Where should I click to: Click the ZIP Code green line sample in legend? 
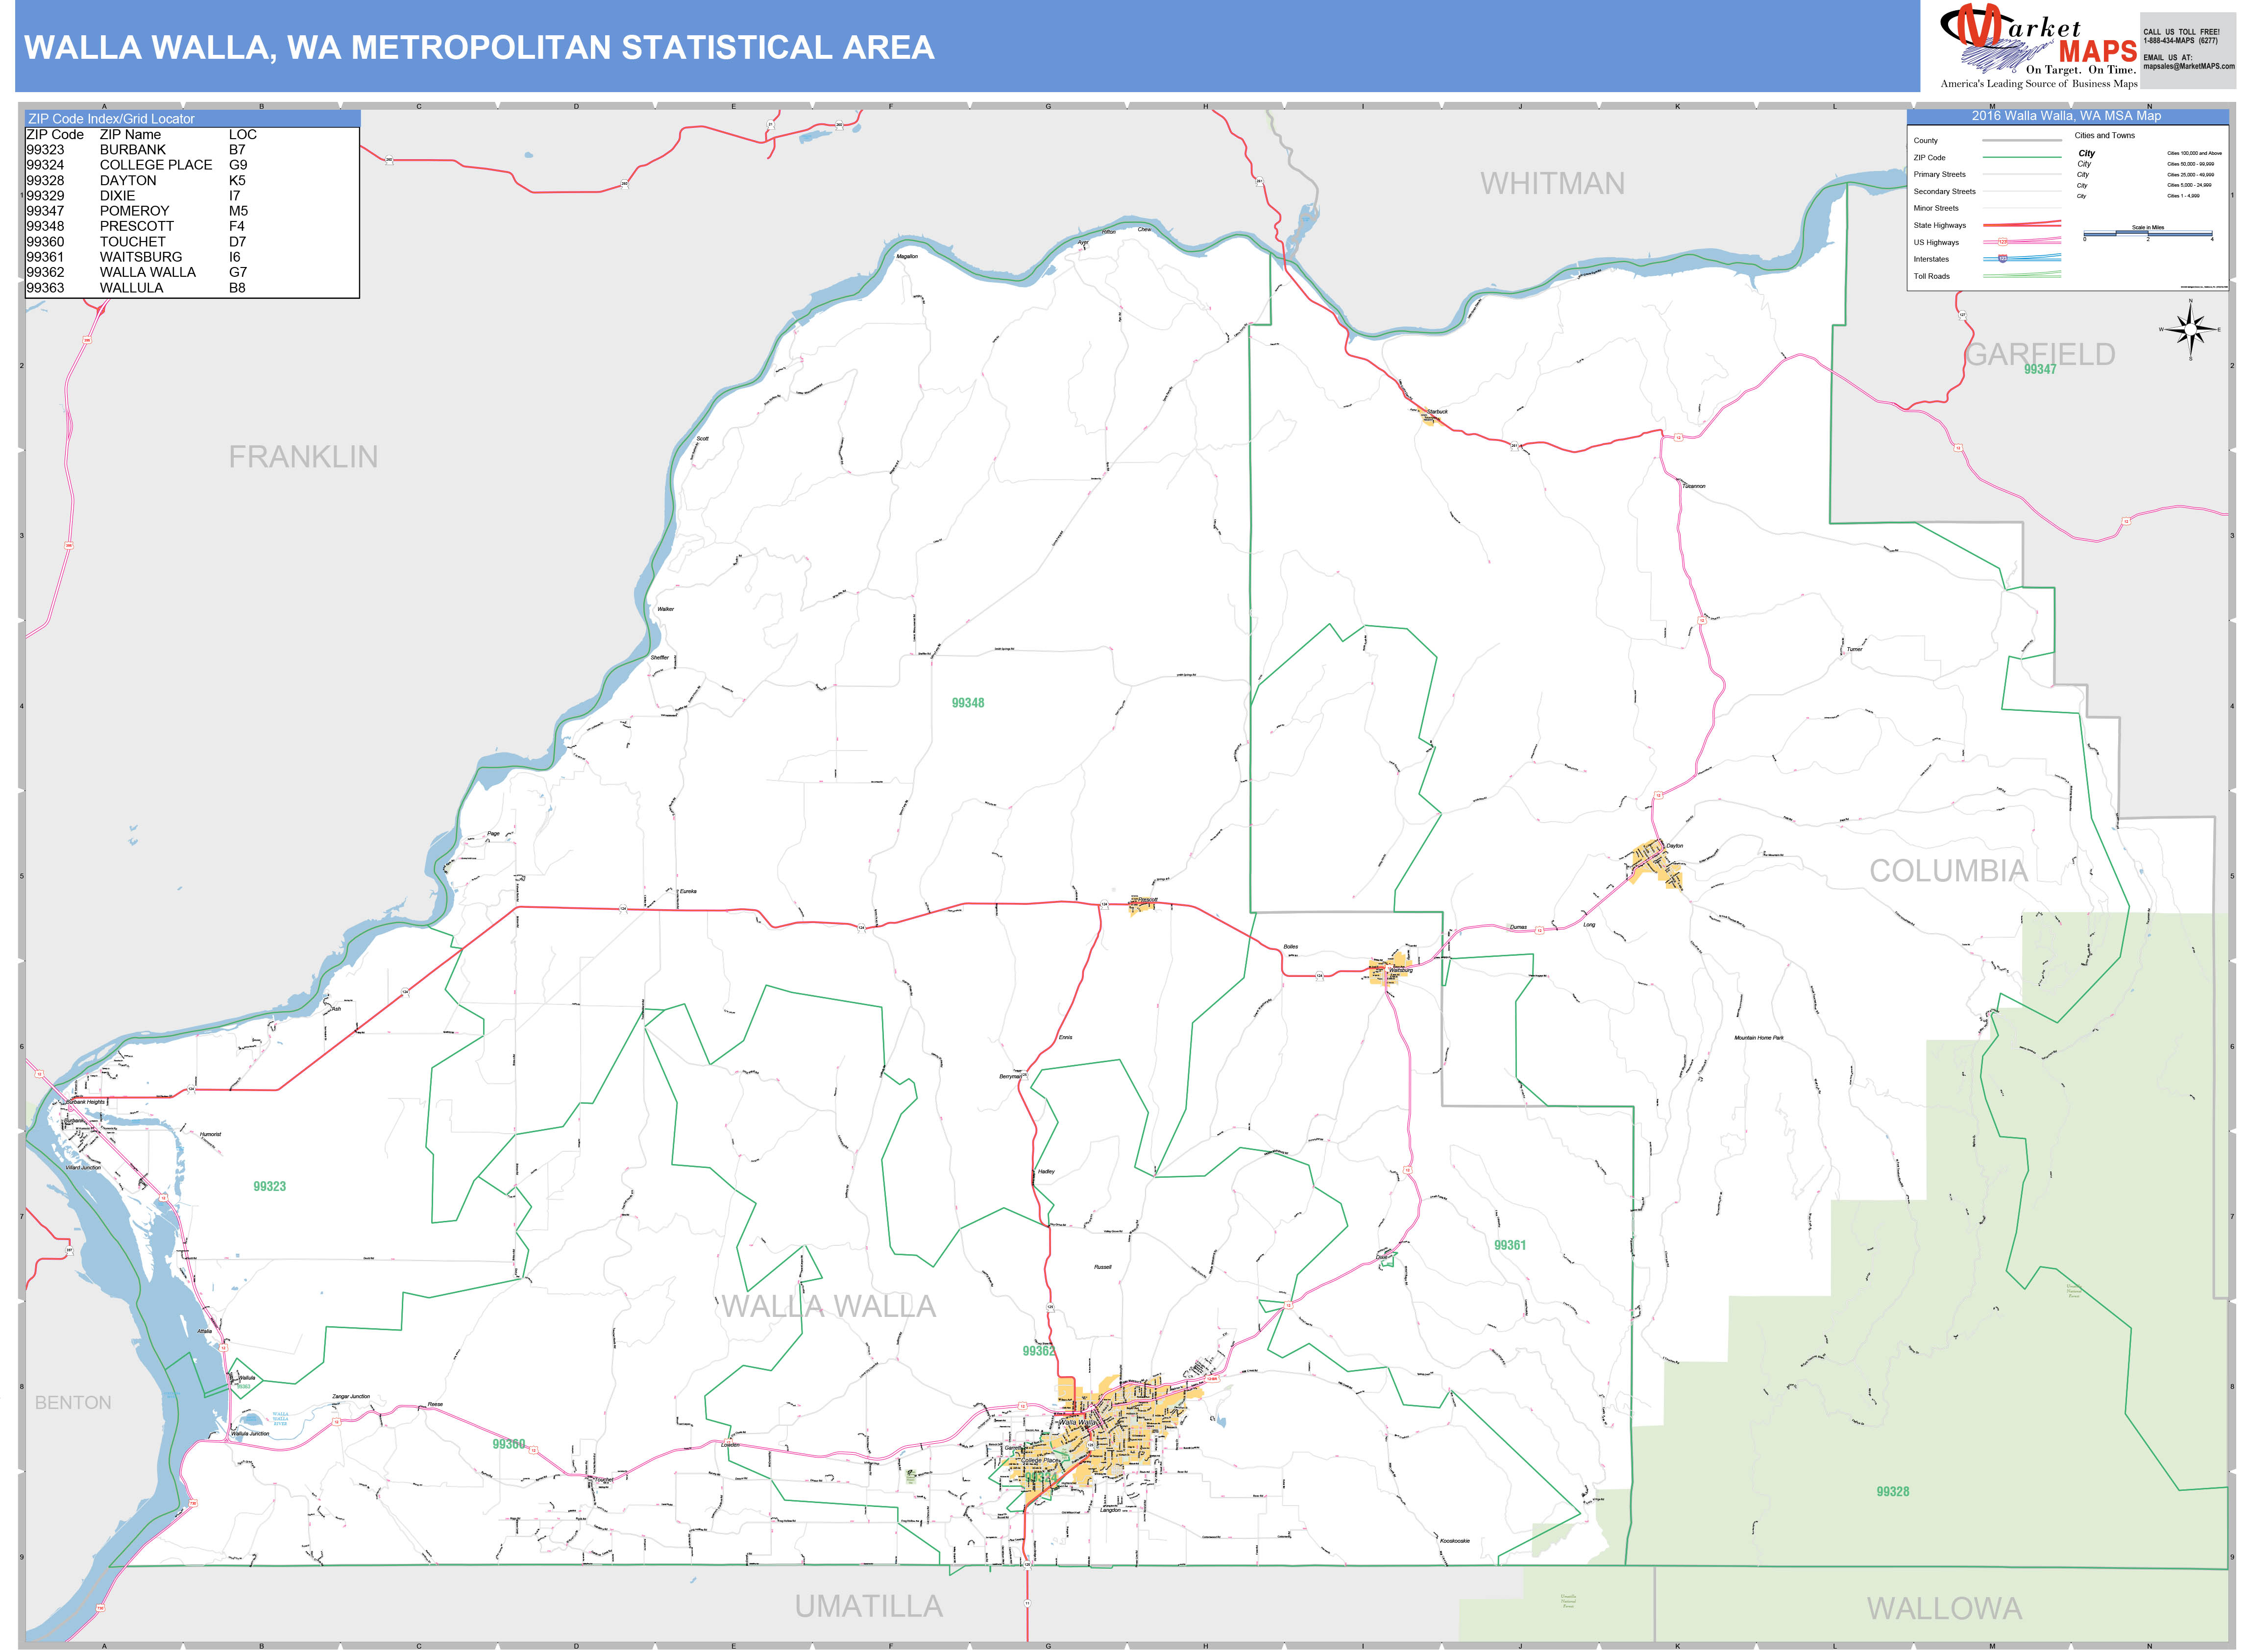point(2022,158)
